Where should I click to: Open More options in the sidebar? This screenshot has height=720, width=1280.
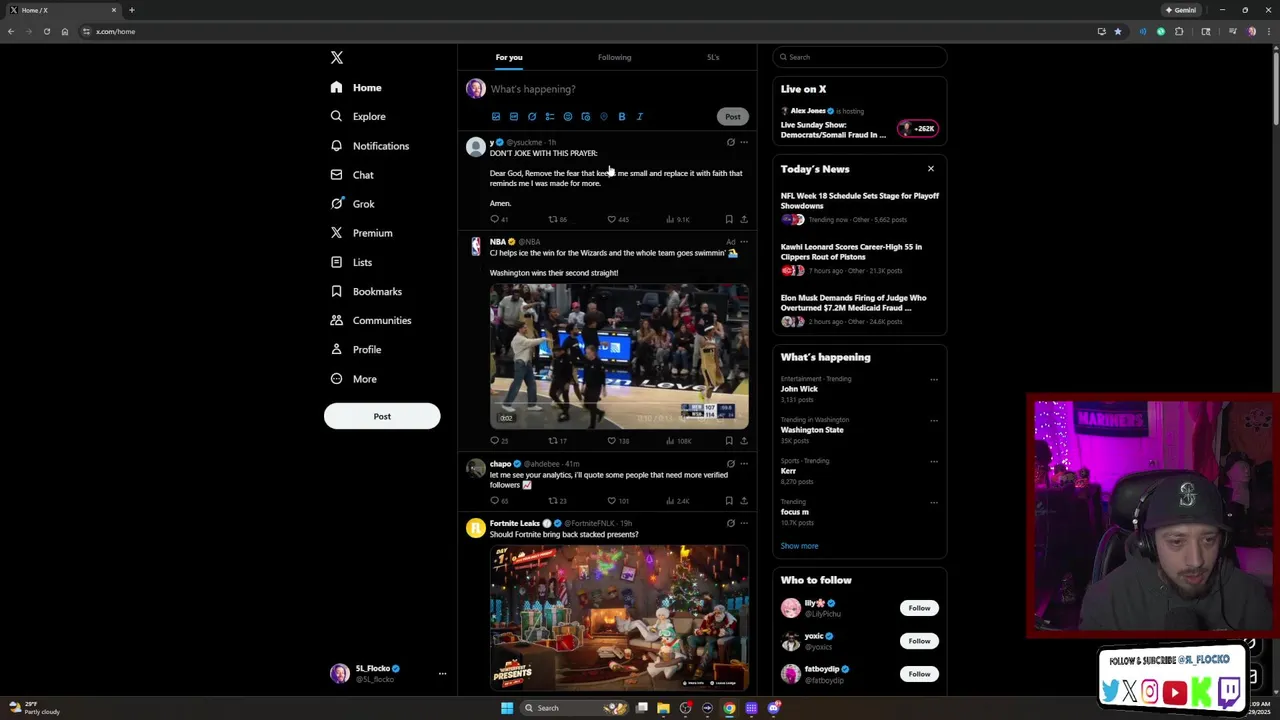(x=353, y=379)
